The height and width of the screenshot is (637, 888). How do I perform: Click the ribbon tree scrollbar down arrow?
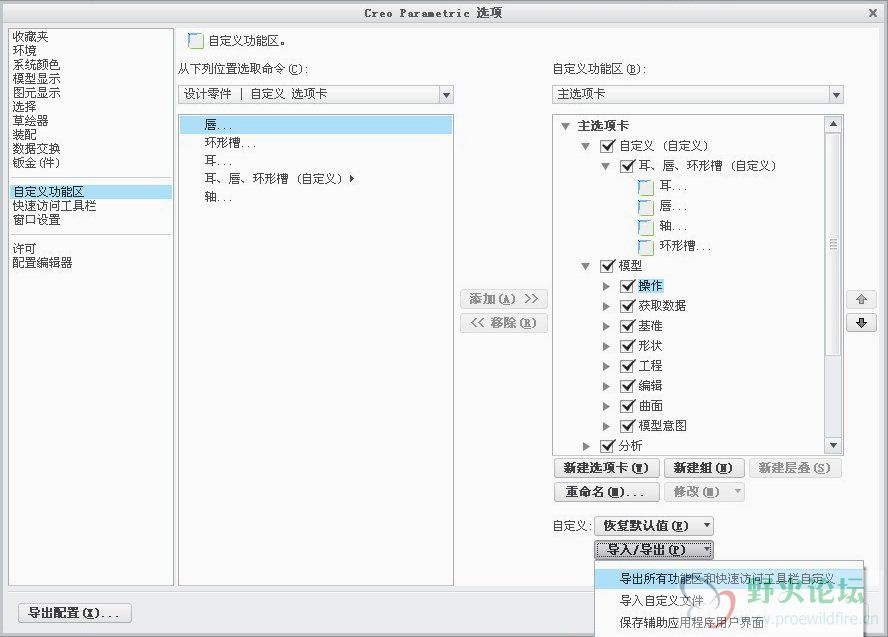click(833, 446)
